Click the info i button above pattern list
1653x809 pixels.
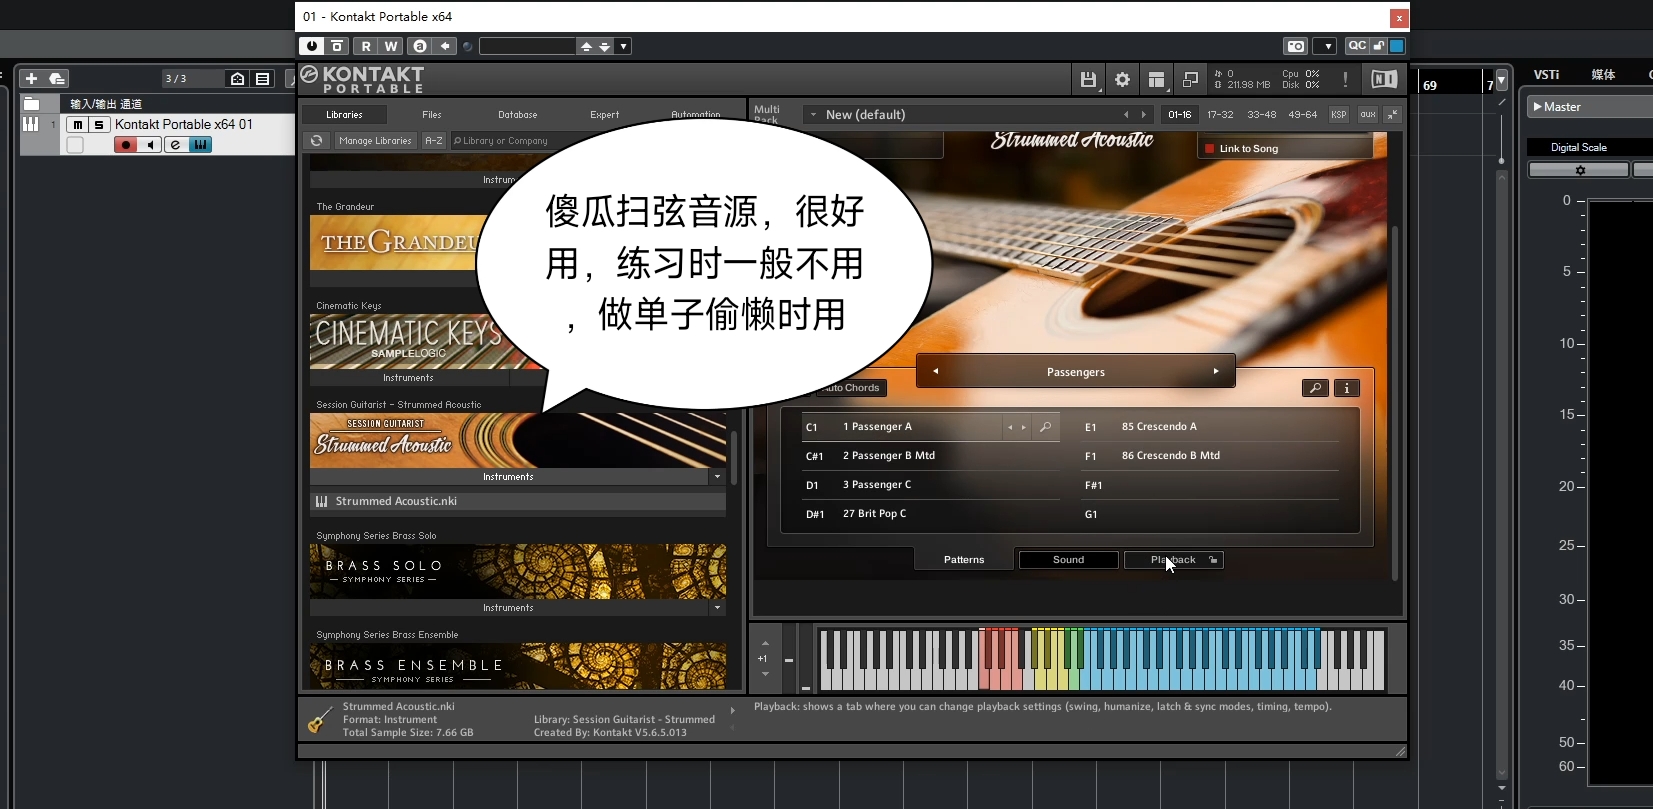(1346, 388)
